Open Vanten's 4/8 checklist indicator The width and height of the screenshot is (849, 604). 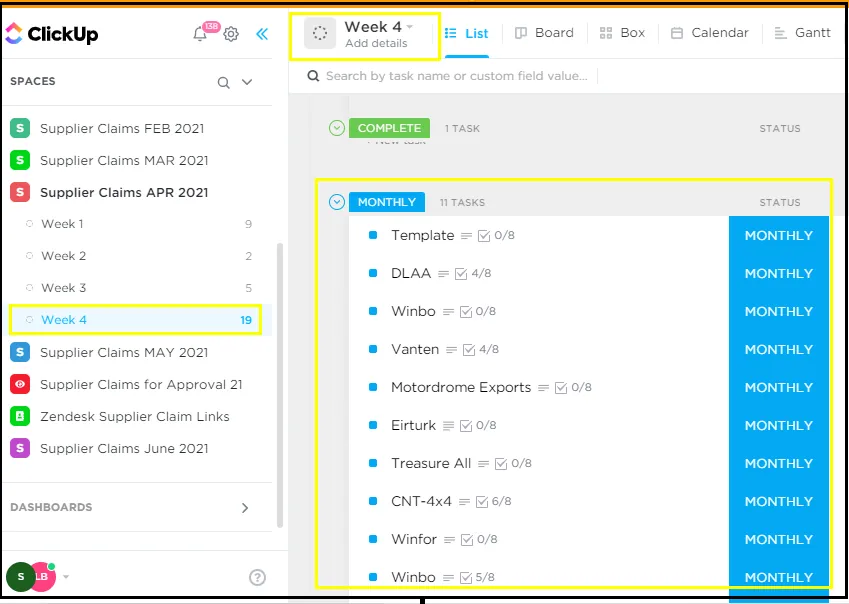click(x=481, y=349)
